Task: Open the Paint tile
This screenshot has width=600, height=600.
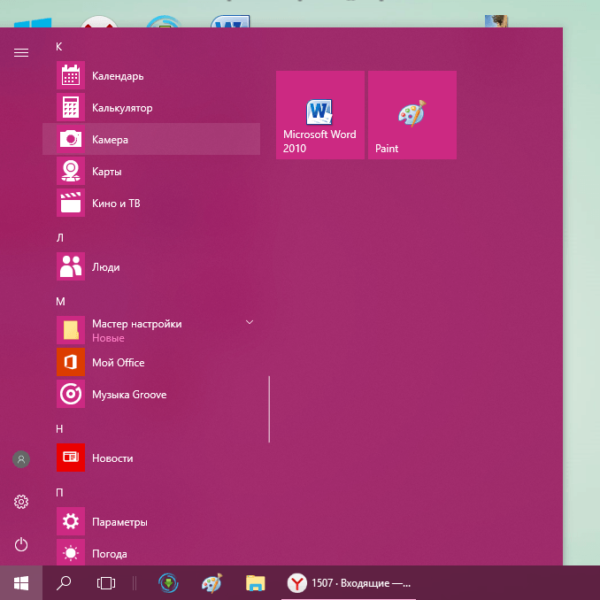Action: coord(412,115)
